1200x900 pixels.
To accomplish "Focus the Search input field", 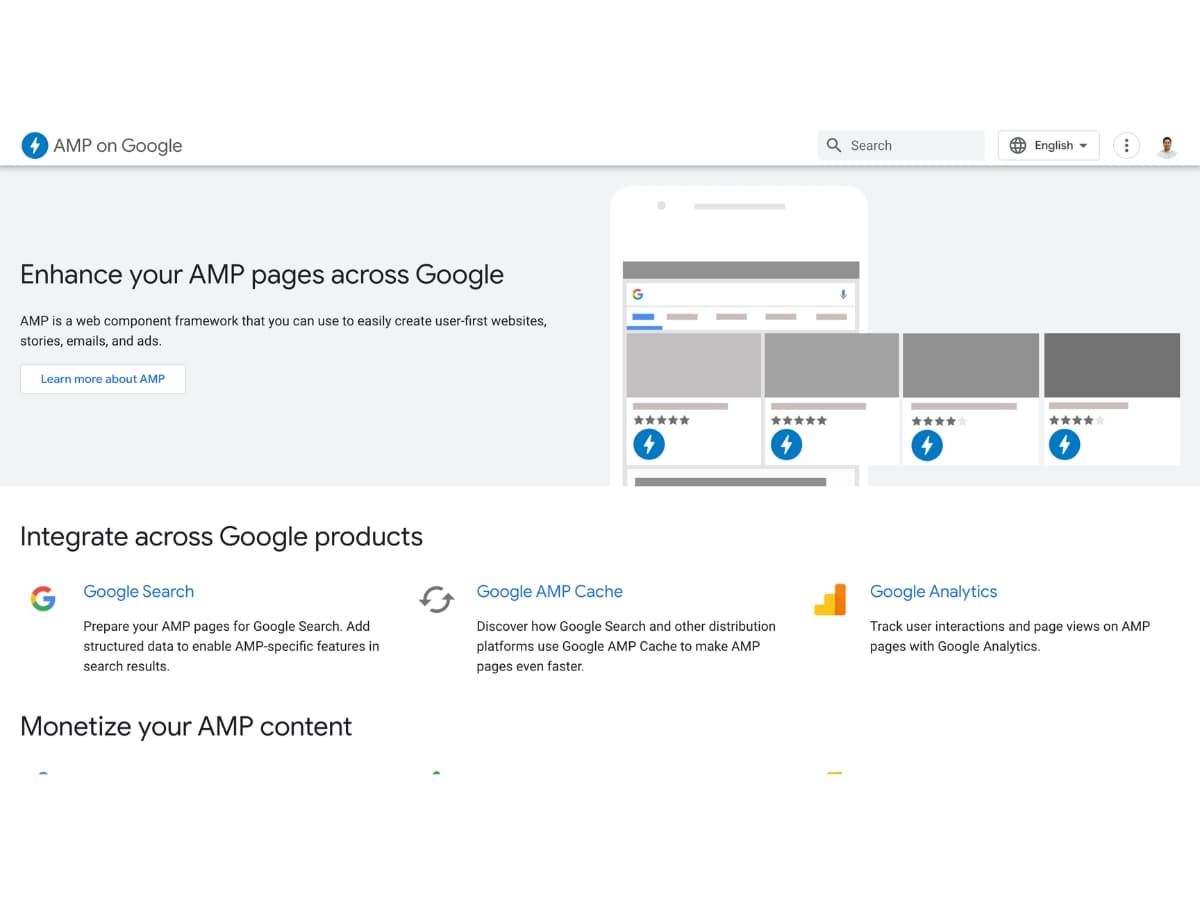I will click(x=901, y=146).
